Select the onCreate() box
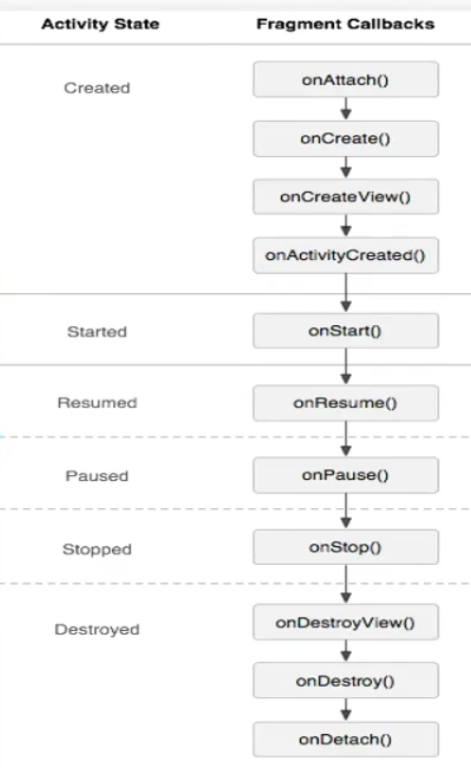The height and width of the screenshot is (768, 471). click(x=346, y=139)
